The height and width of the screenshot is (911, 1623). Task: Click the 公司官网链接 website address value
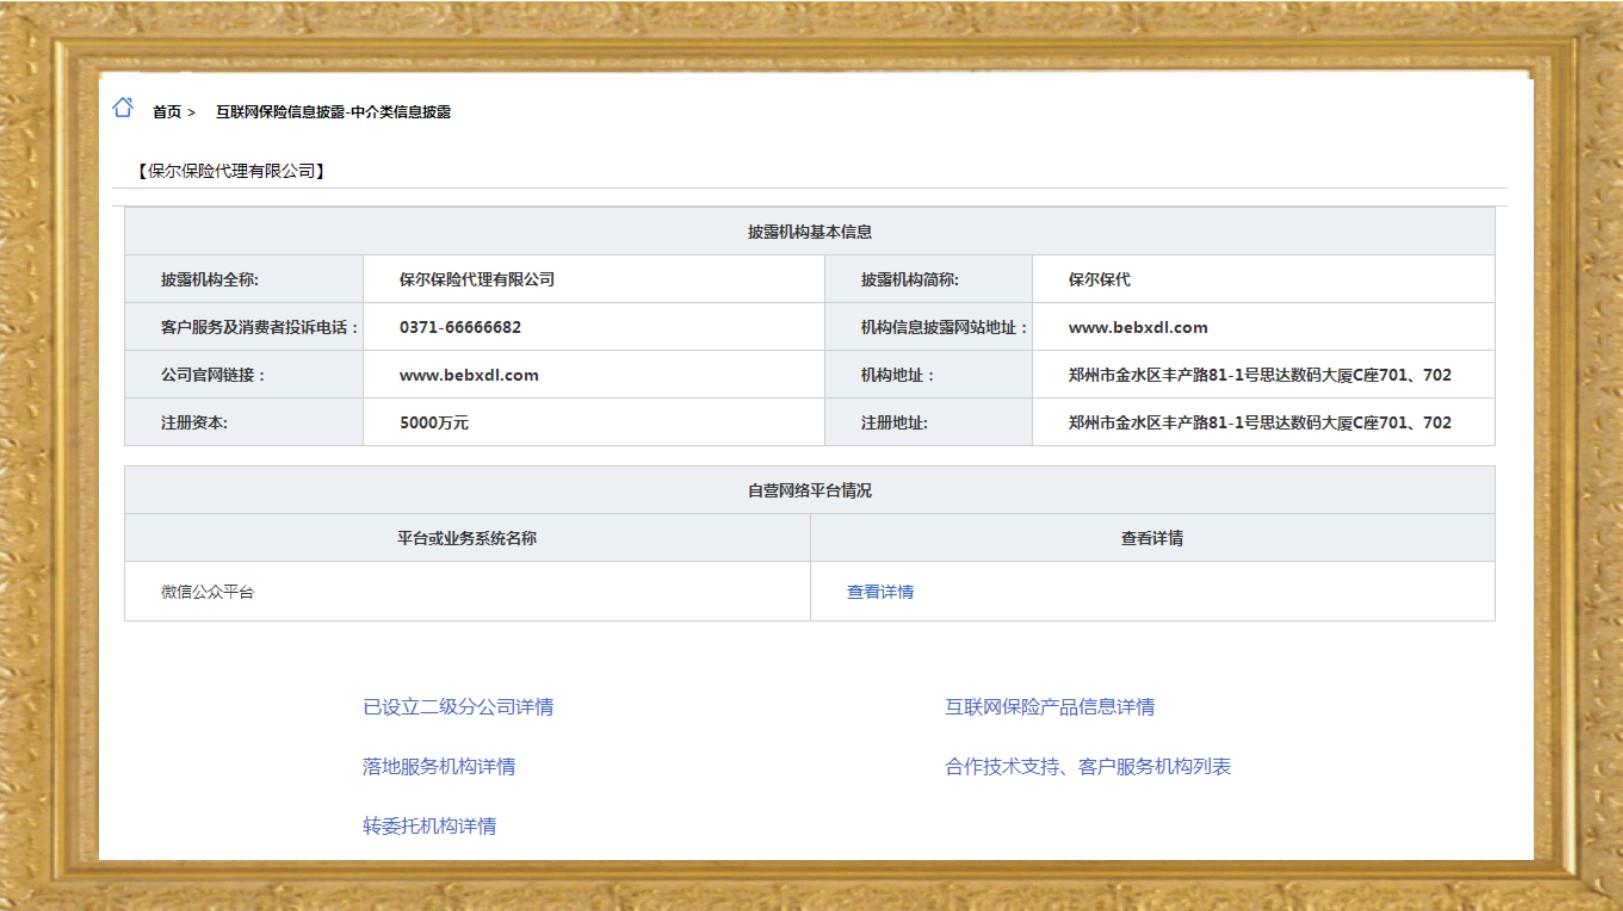[x=468, y=375]
